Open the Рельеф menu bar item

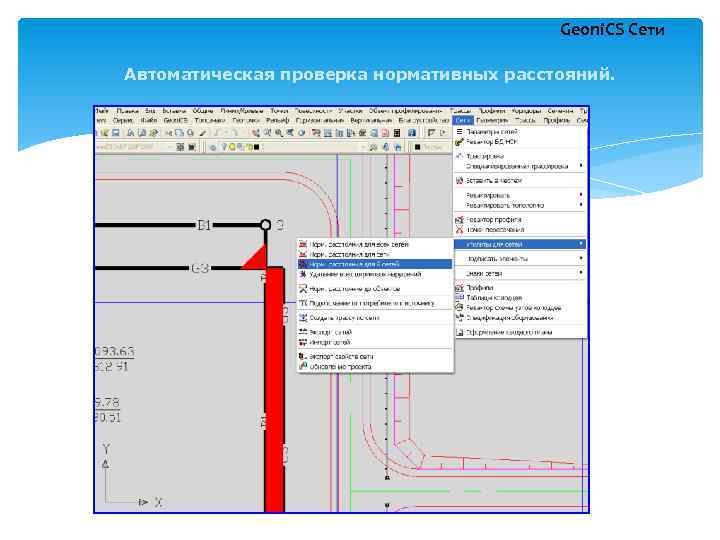point(278,120)
